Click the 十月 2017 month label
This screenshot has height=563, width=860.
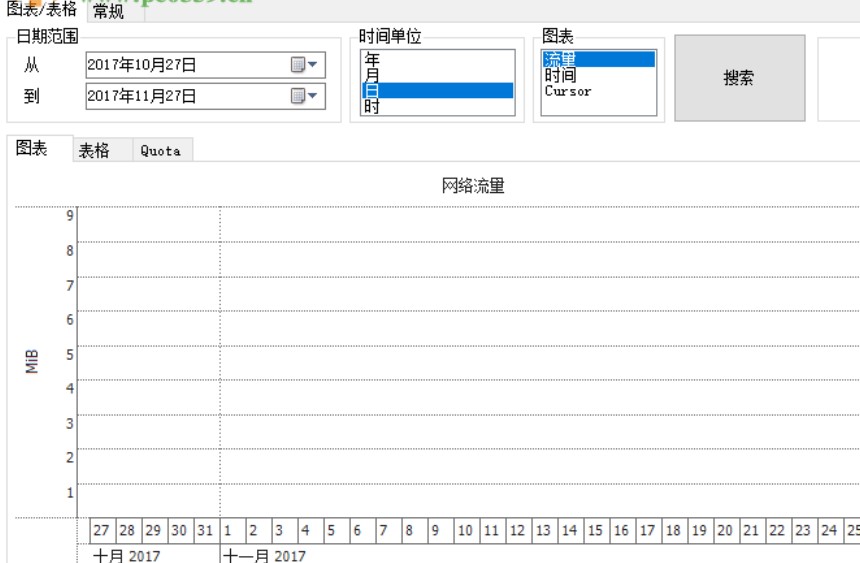point(127,555)
